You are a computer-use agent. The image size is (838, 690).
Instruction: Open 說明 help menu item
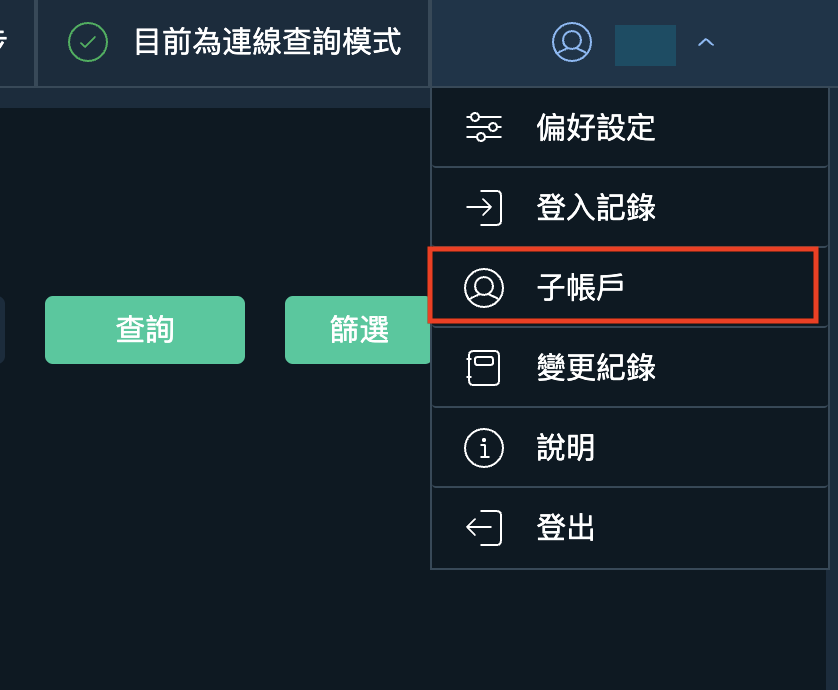pos(630,448)
